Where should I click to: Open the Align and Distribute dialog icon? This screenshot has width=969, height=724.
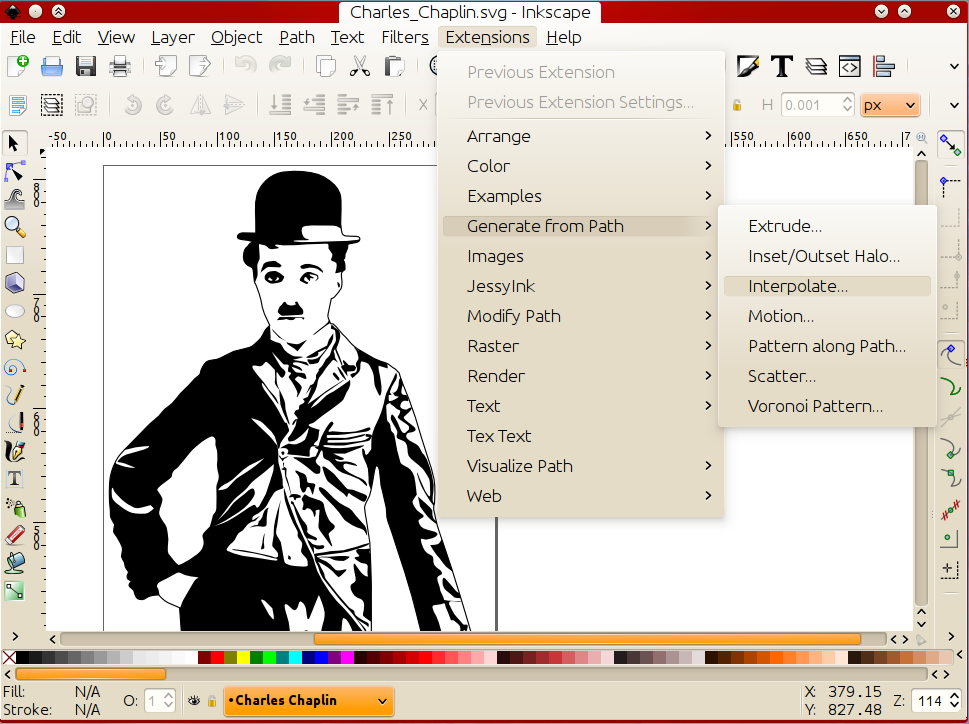884,66
